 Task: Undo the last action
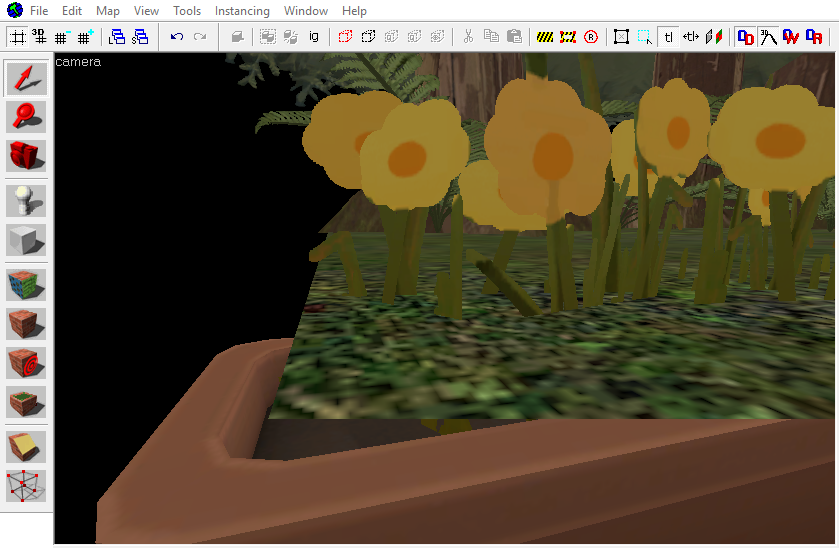[x=177, y=37]
